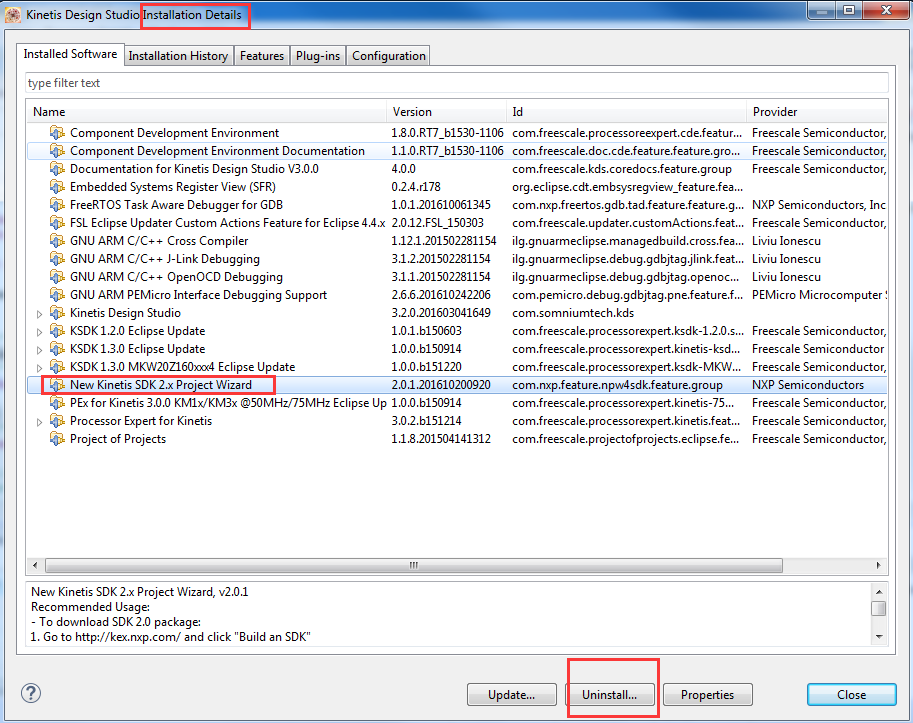Click the FreeRTOS Task Aware Debugger icon

tap(56, 205)
